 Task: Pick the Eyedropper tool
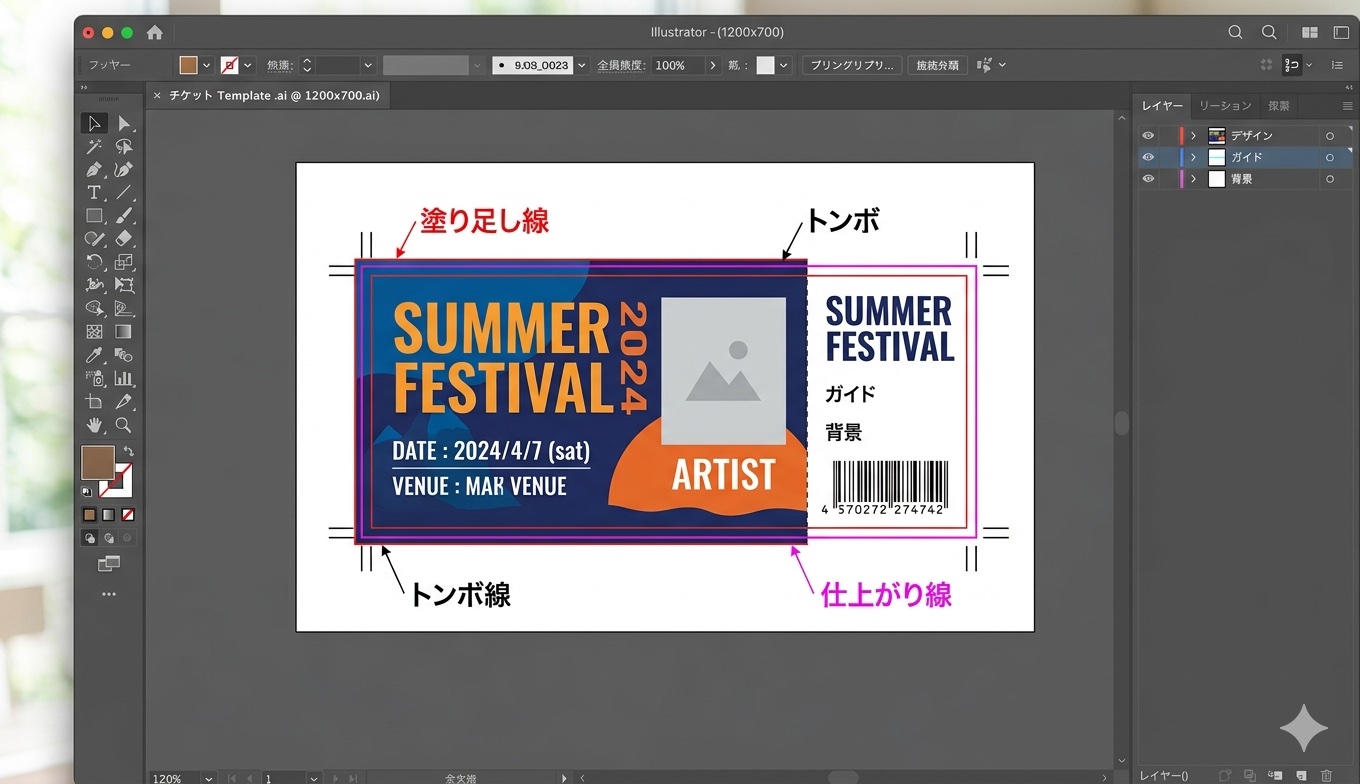click(93, 355)
